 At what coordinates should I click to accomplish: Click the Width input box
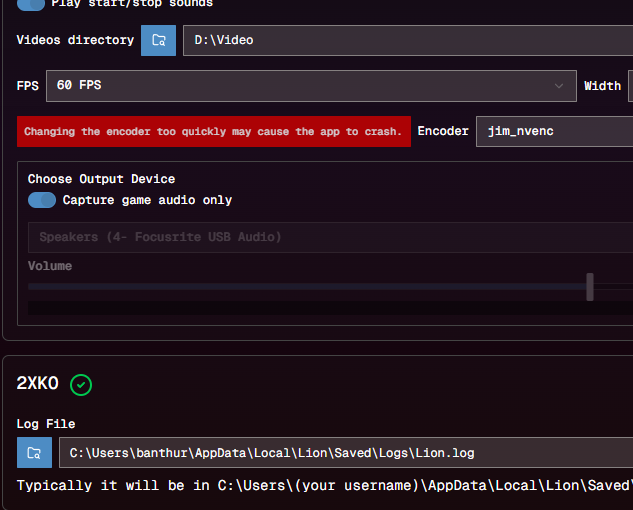pos(630,86)
